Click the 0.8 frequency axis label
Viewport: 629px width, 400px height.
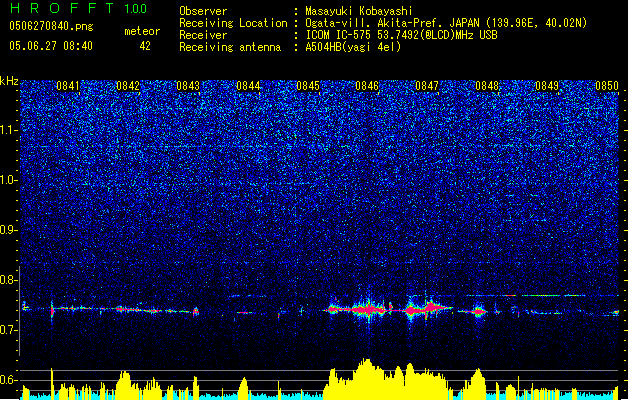tap(9, 280)
